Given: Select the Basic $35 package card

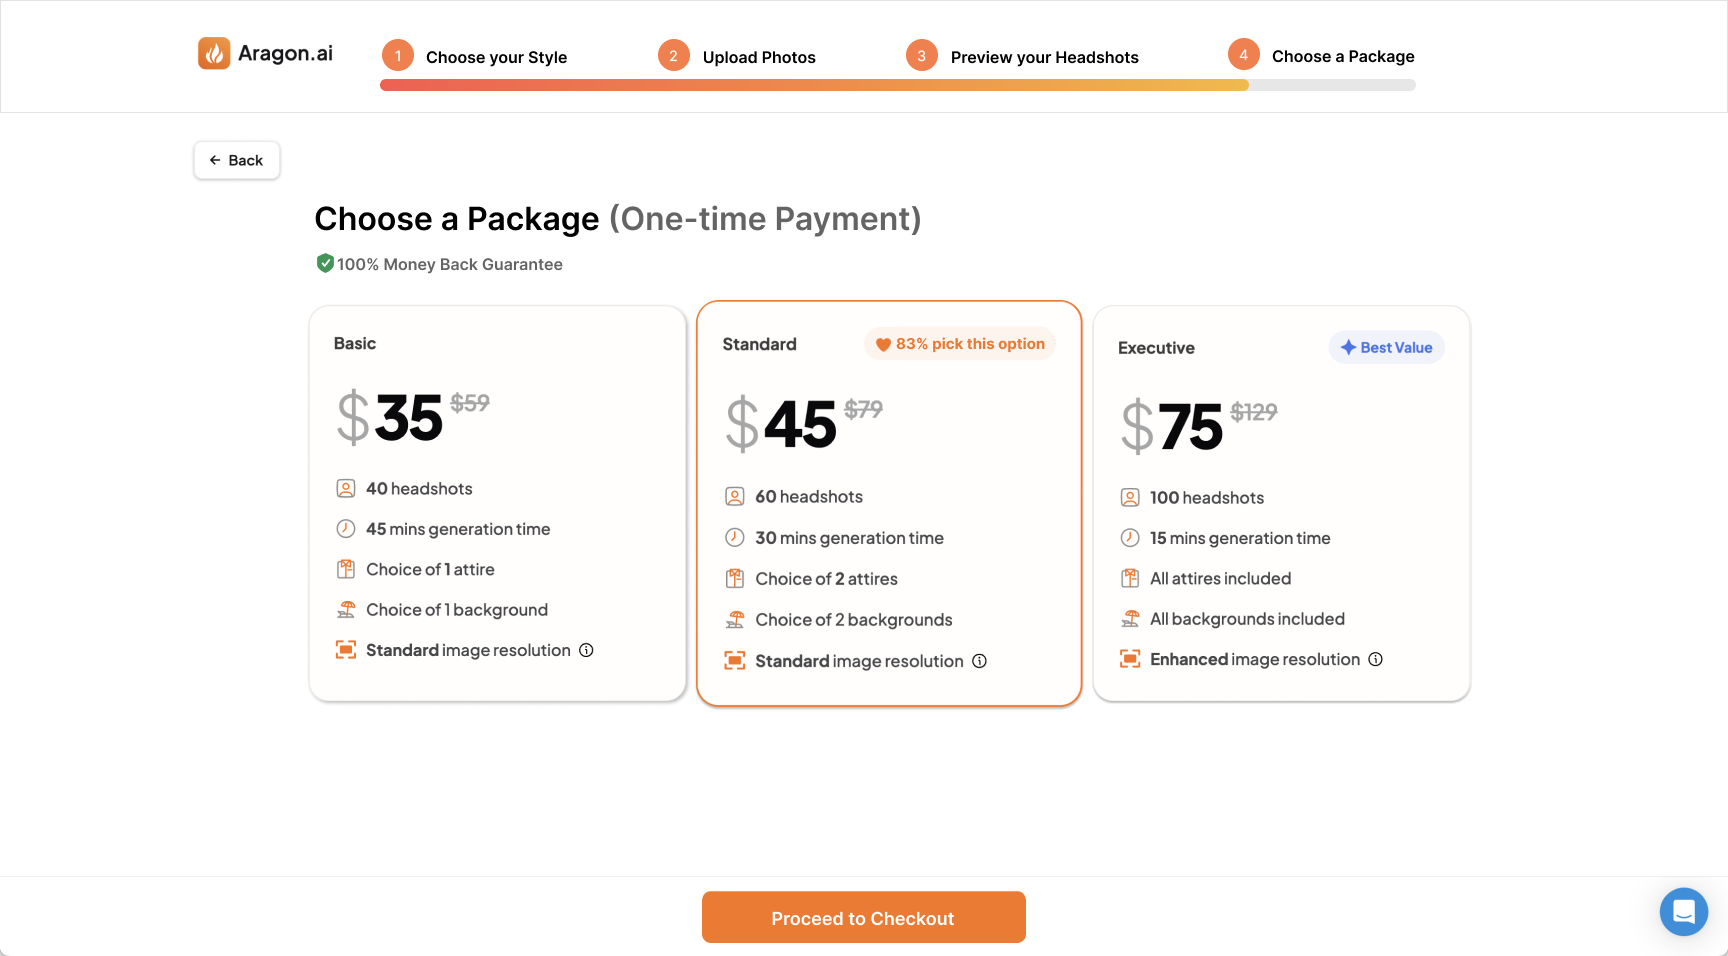Looking at the screenshot, I should click(497, 503).
